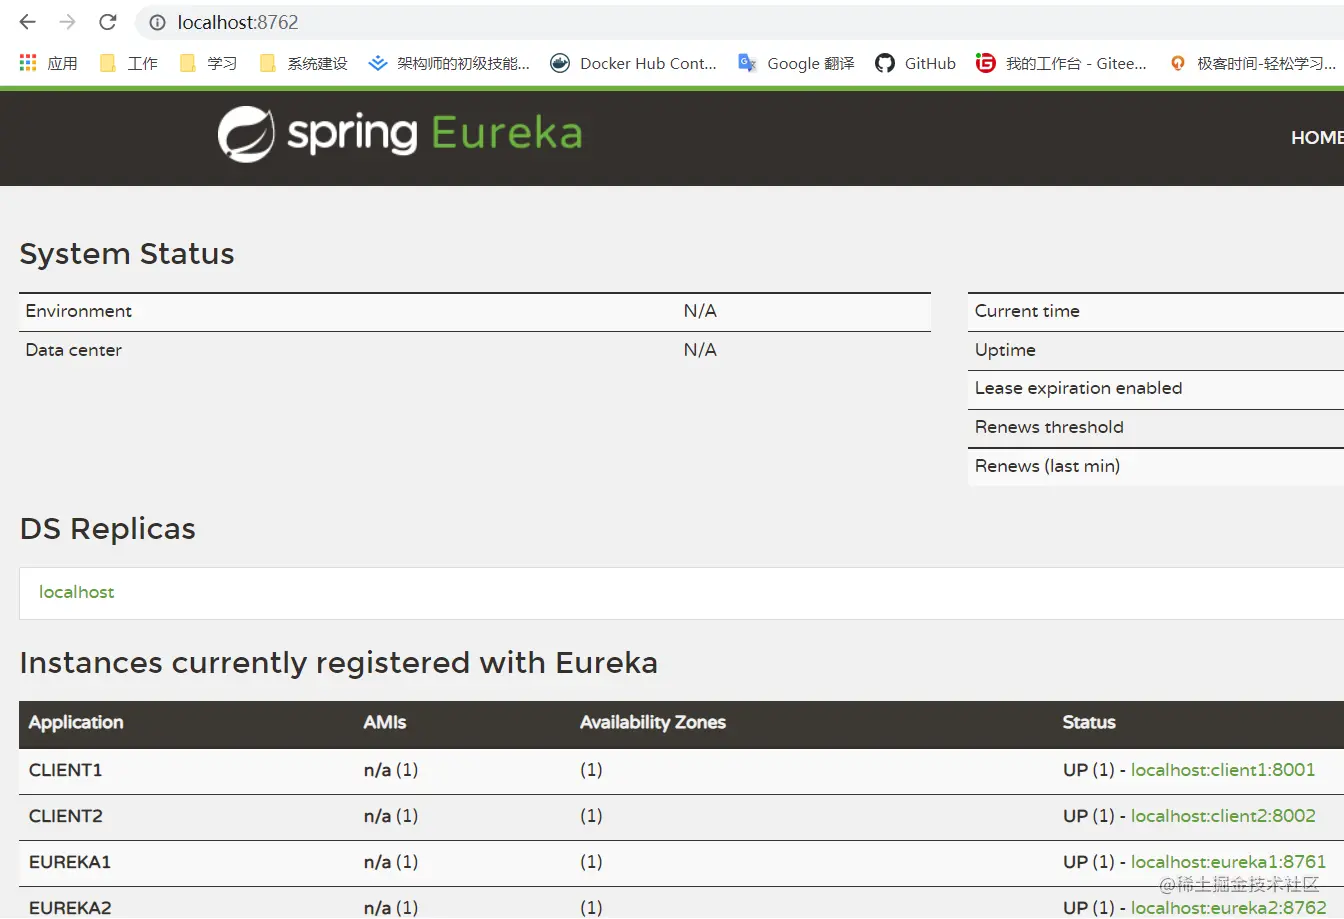Select the EUREKA2 application cell
Screen dimensions: 1344x919
coord(70,908)
